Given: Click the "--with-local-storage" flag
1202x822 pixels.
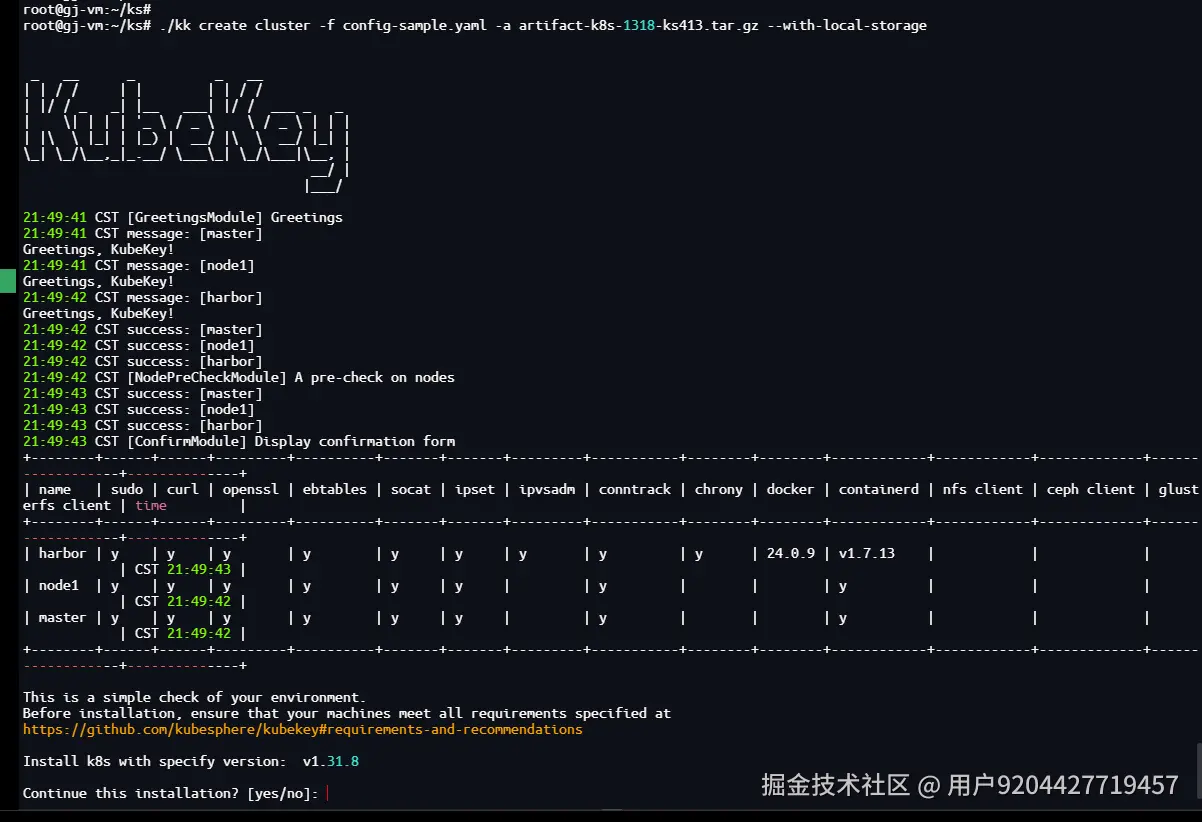Looking at the screenshot, I should (847, 26).
